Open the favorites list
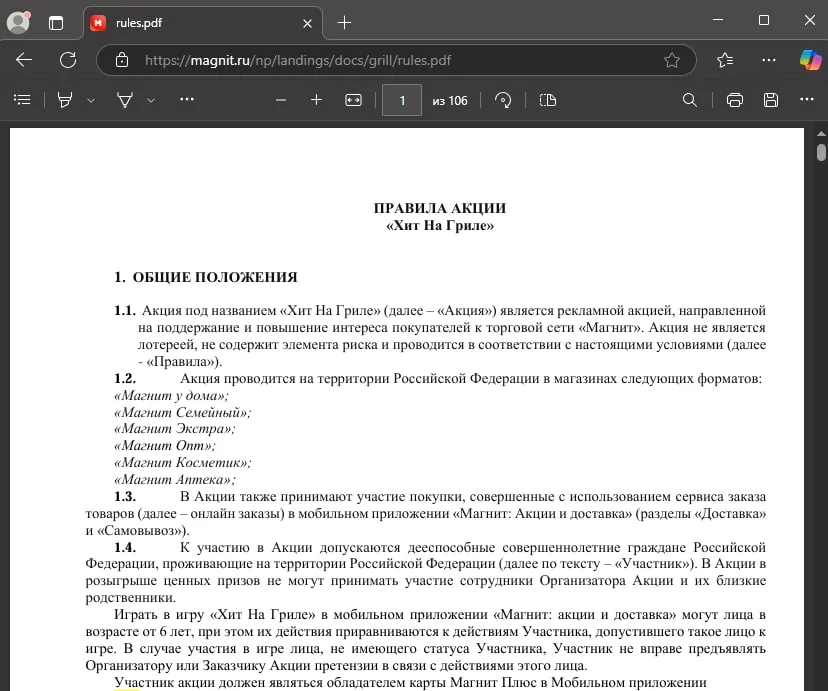Viewport: 828px width, 691px height. (x=725, y=60)
